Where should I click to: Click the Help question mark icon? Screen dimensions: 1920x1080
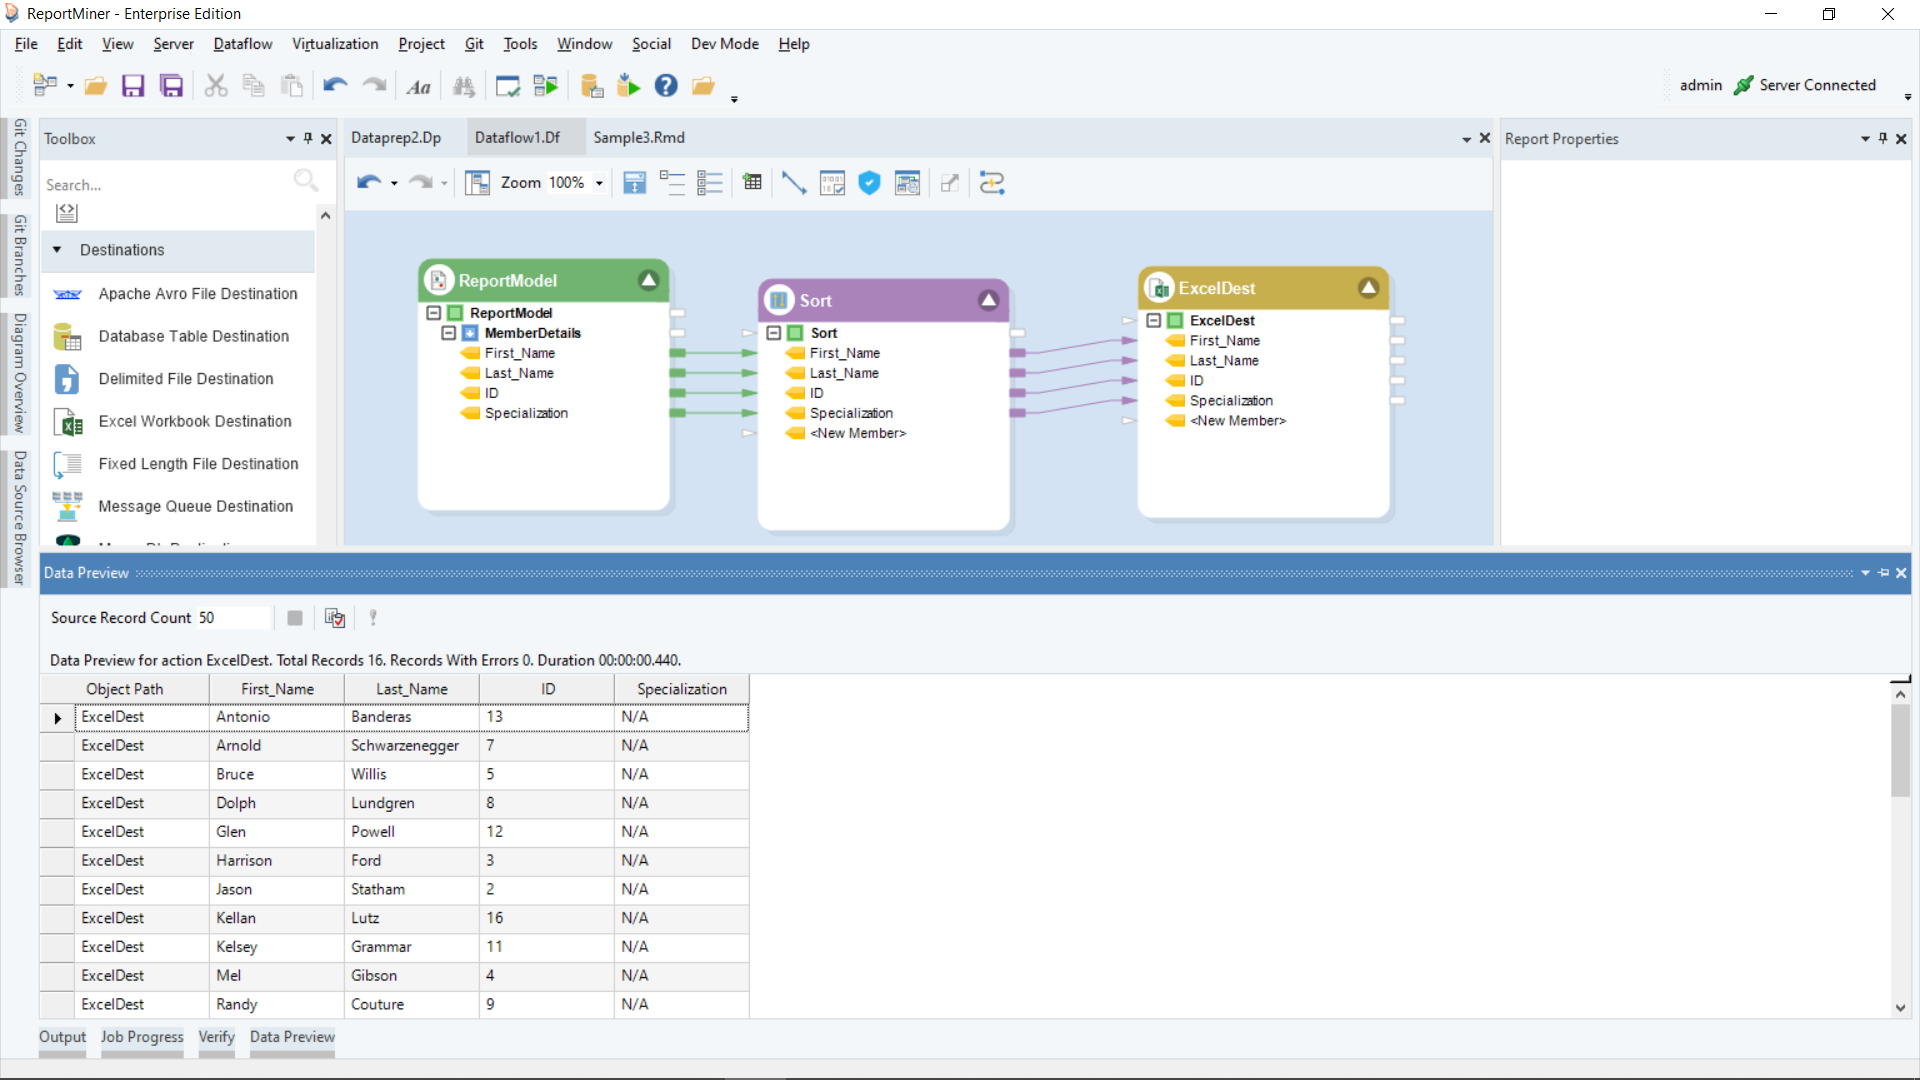coord(666,86)
